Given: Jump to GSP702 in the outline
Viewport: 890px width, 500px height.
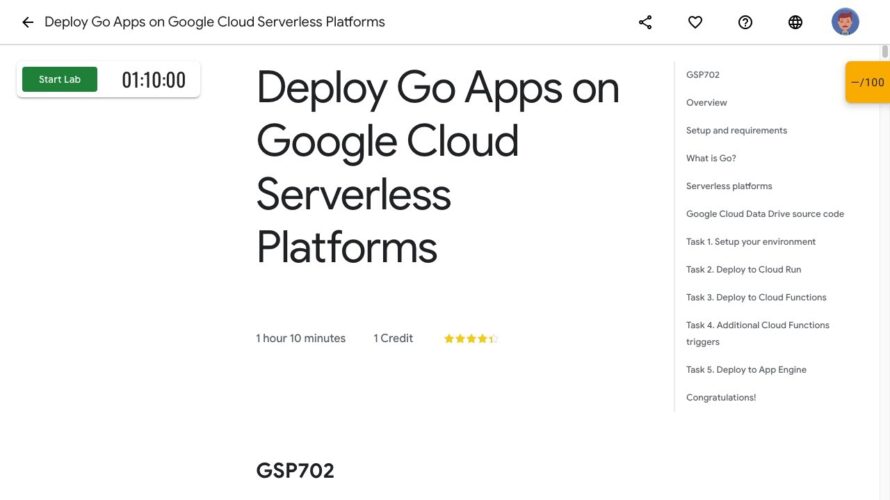Looking at the screenshot, I should pos(703,75).
